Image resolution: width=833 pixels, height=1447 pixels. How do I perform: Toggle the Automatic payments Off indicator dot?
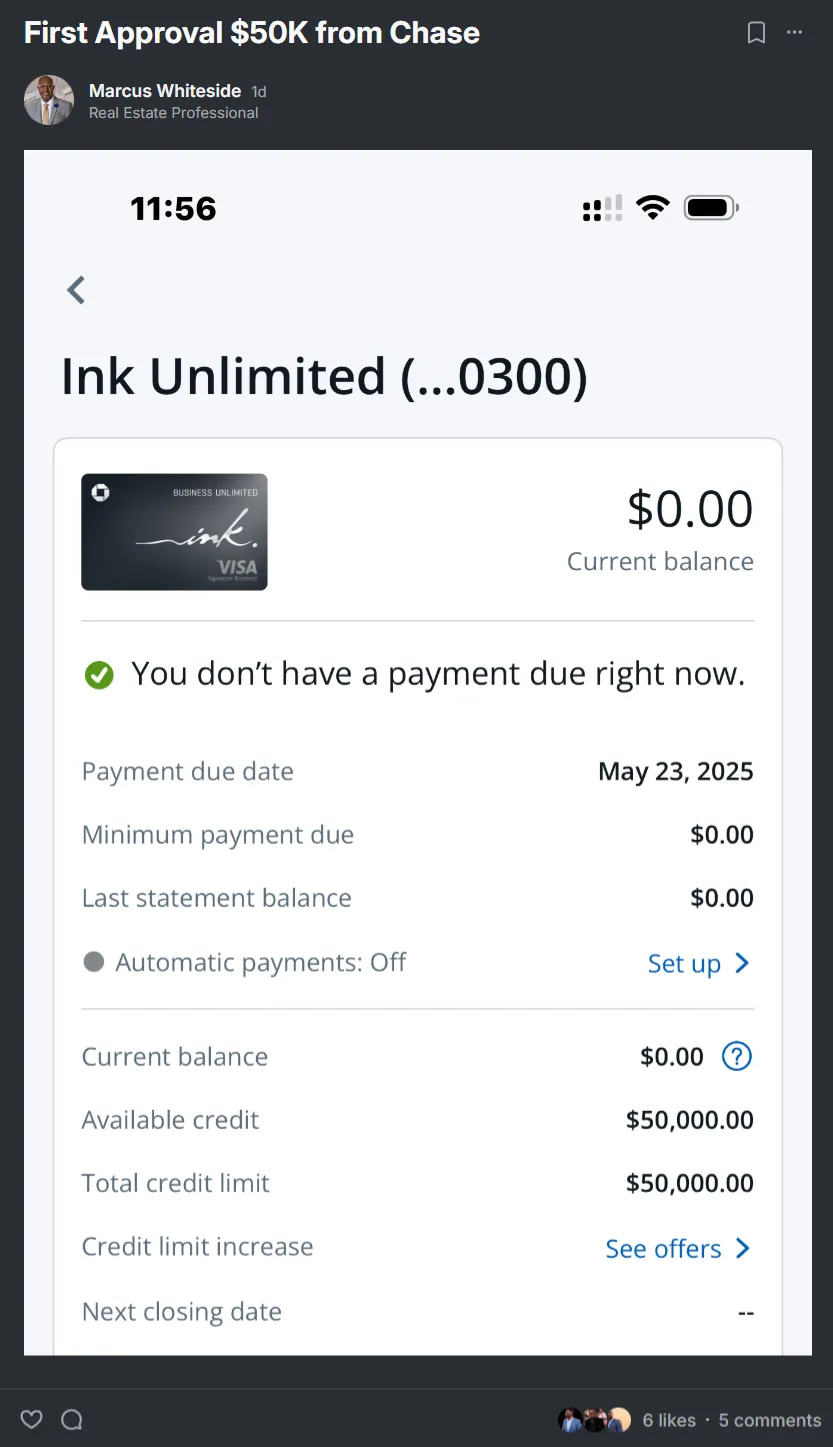click(94, 962)
